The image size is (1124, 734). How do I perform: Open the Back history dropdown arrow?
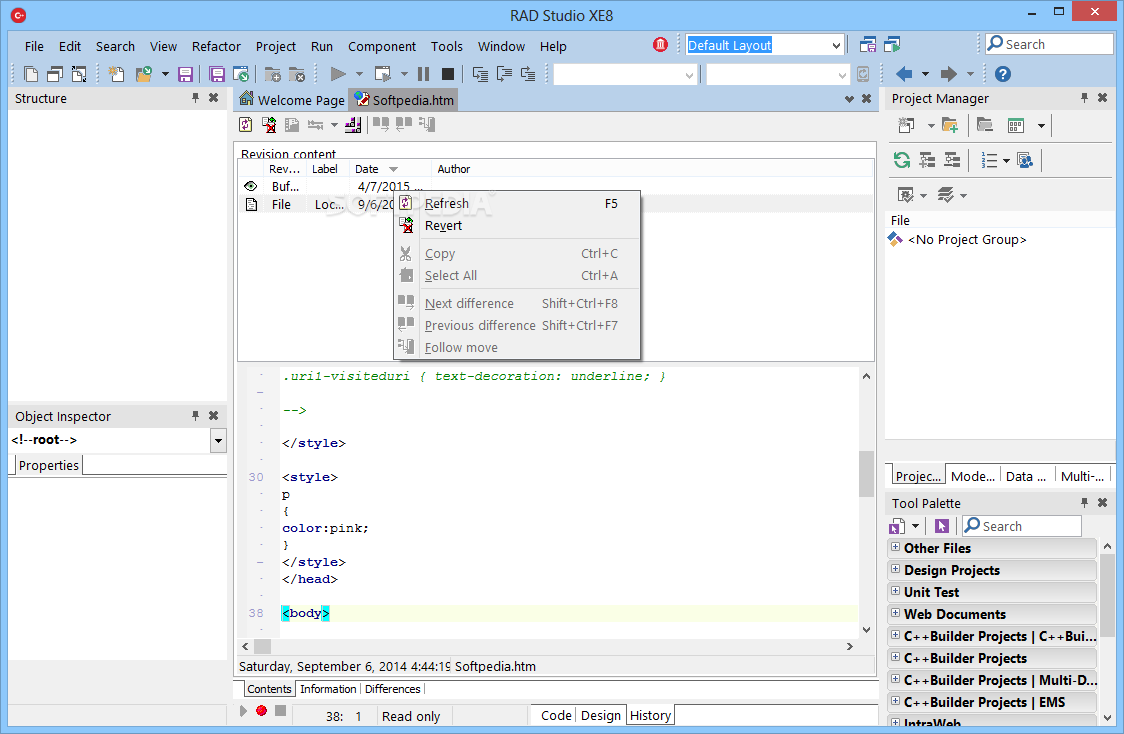pyautogui.click(x=925, y=74)
